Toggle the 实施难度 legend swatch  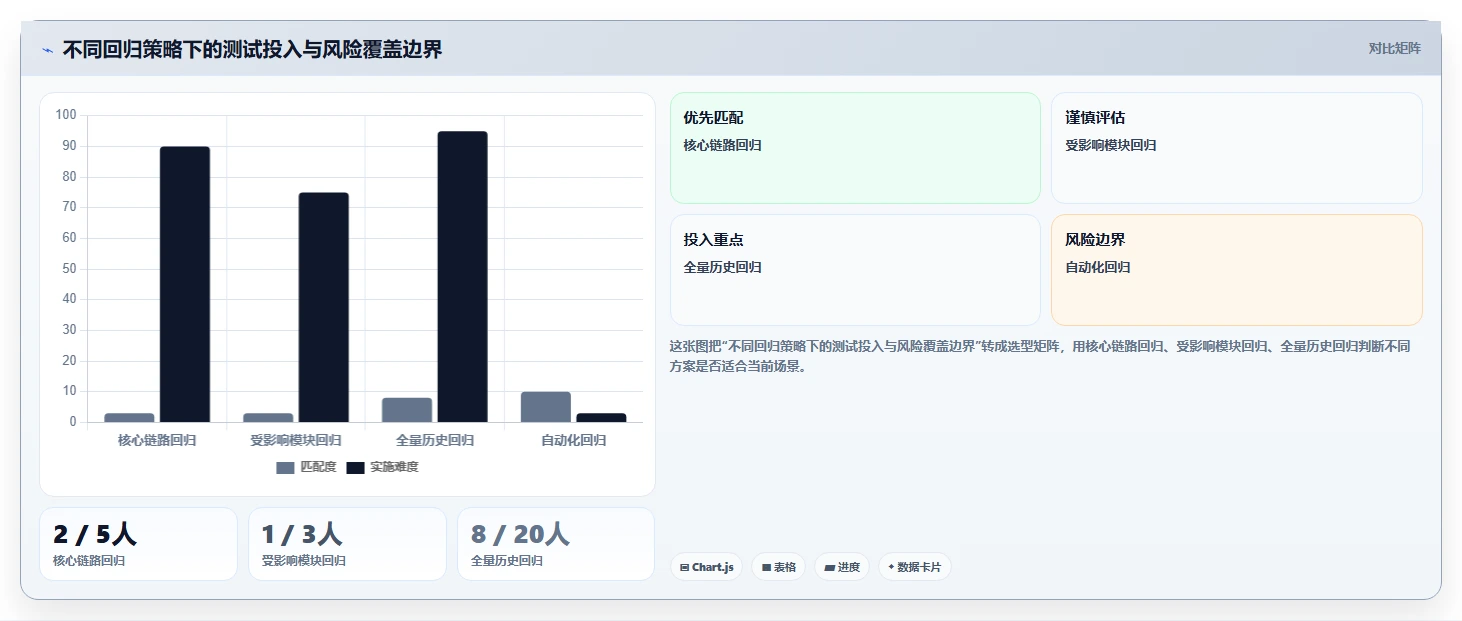(355, 467)
